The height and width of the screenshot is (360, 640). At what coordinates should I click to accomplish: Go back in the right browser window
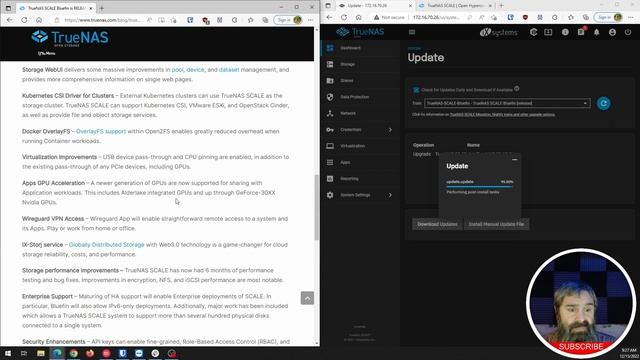(x=329, y=18)
